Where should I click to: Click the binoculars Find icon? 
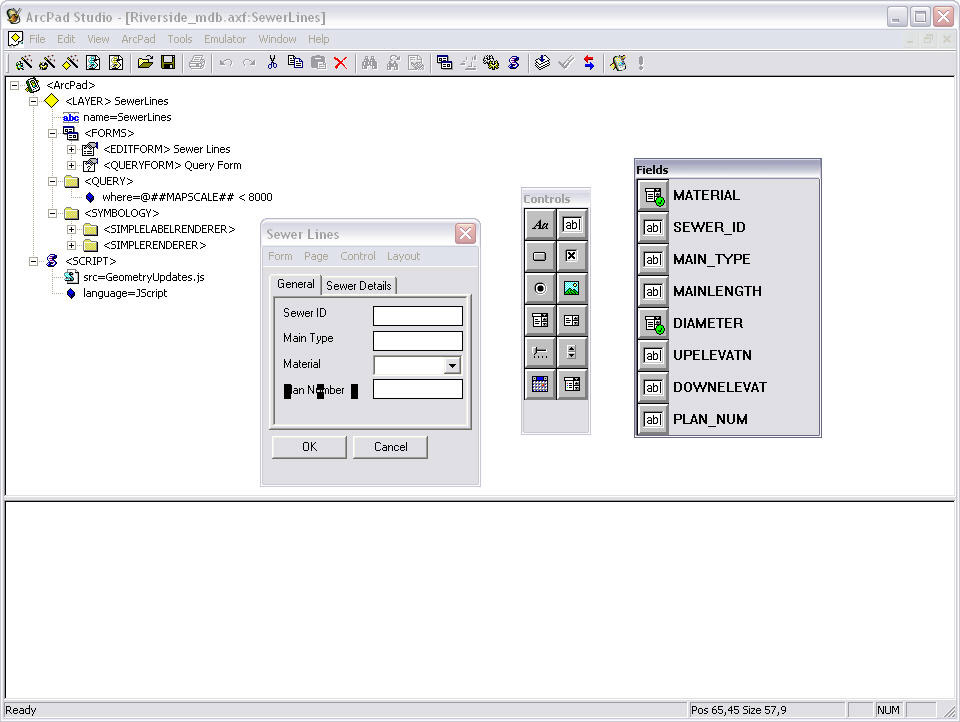369,62
